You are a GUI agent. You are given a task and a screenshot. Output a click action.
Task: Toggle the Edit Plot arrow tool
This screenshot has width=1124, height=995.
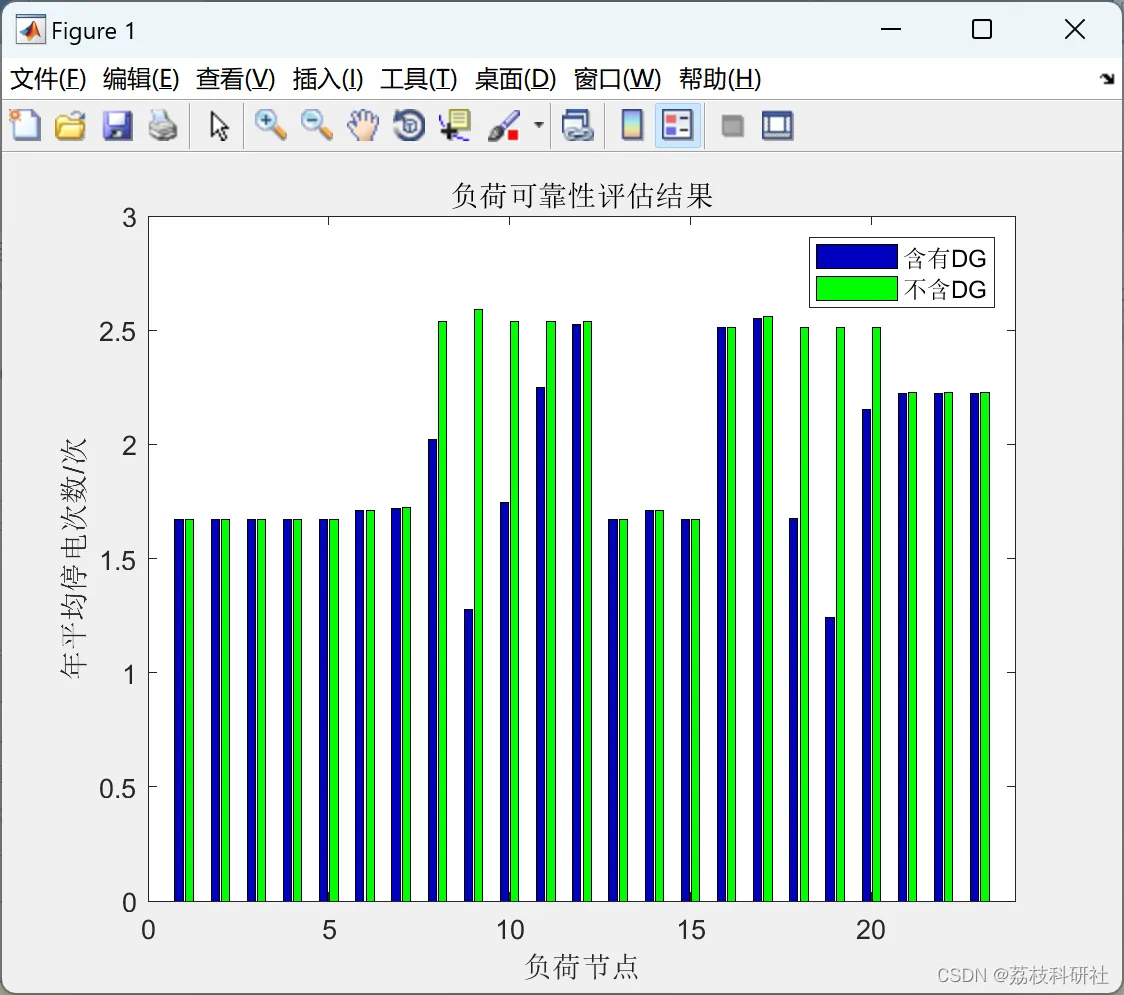(x=219, y=125)
